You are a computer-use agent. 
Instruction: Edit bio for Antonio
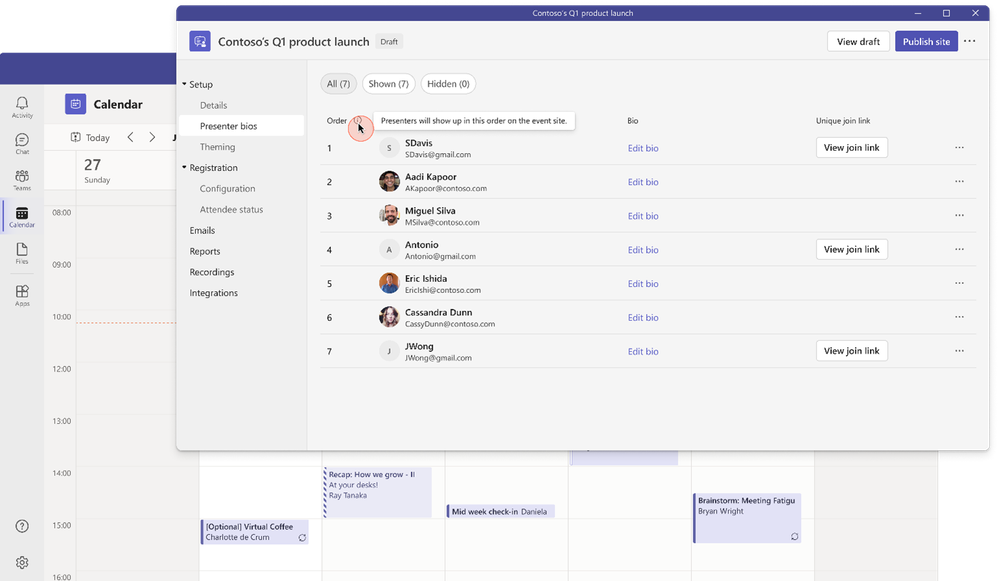[643, 250]
